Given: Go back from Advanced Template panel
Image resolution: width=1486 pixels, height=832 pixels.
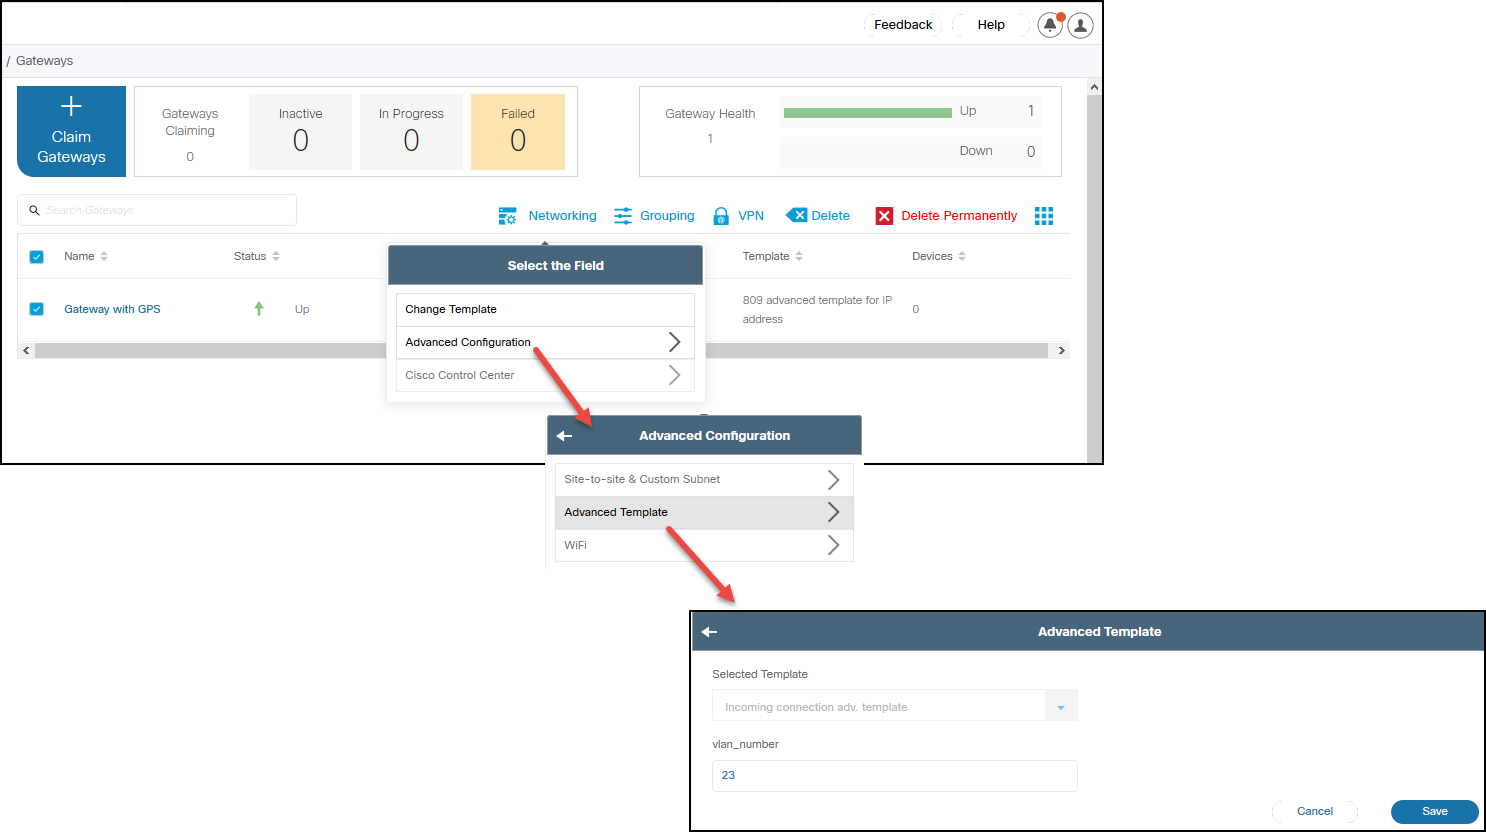Looking at the screenshot, I should [709, 632].
